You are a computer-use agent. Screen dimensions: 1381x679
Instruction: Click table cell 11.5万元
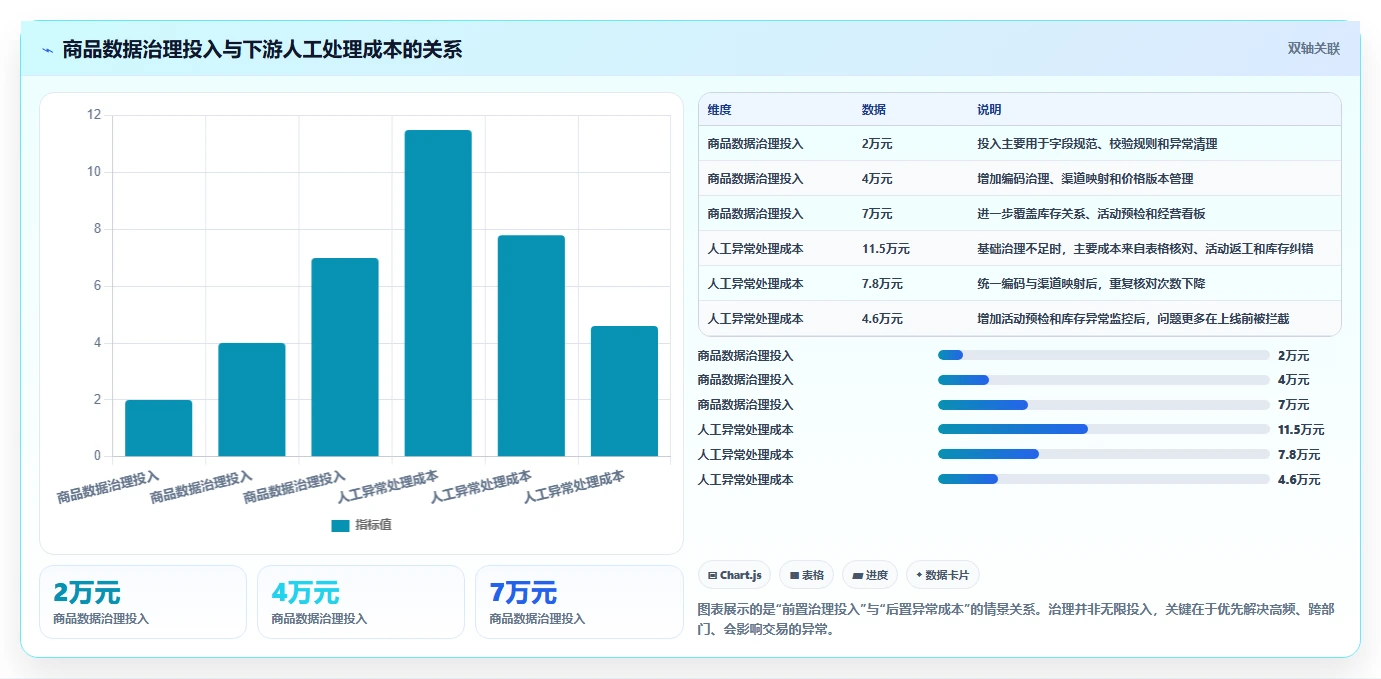[x=885, y=249]
